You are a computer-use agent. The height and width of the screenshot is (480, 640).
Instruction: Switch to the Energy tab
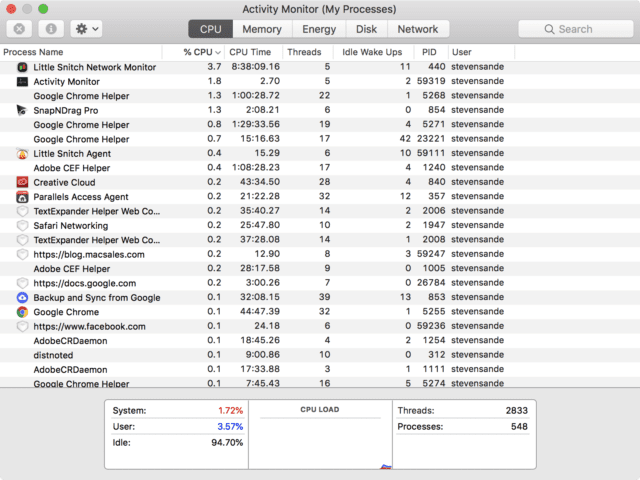[x=319, y=29]
